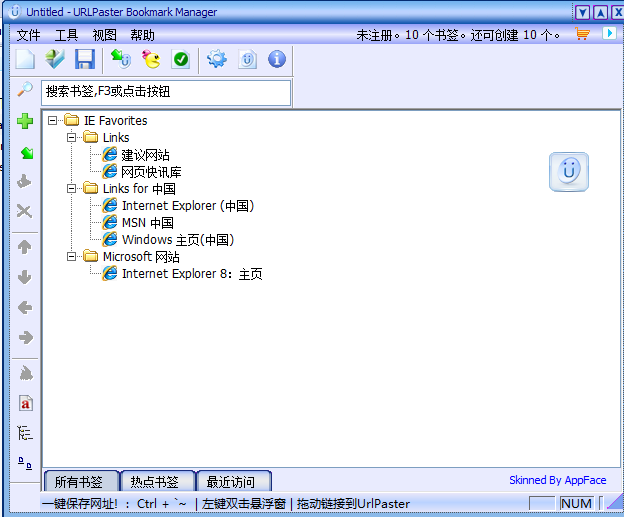Click the gray sidebar icon above letter a
The image size is (624, 517).
pyautogui.click(x=26, y=373)
